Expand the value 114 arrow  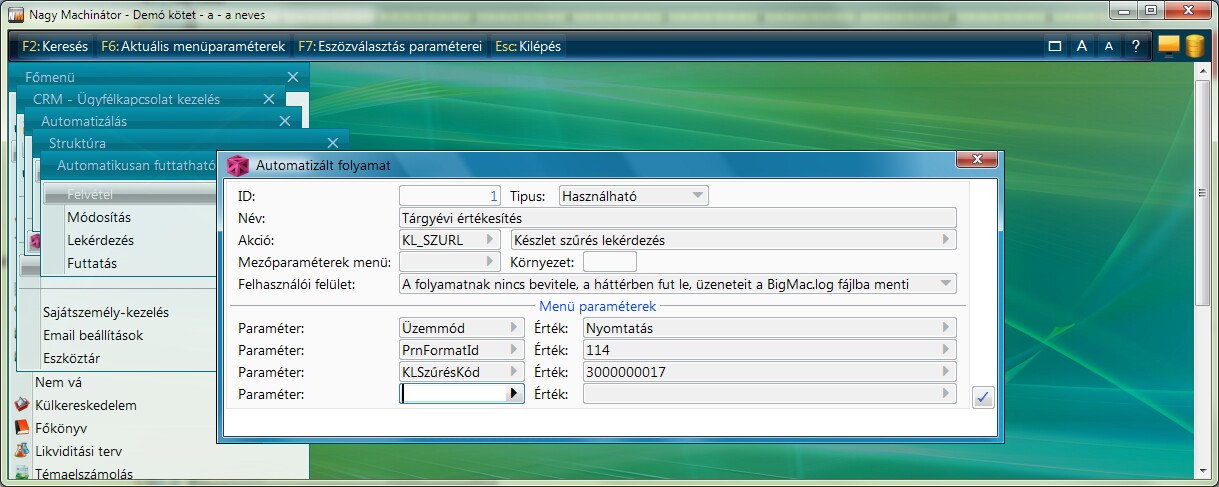pos(946,350)
